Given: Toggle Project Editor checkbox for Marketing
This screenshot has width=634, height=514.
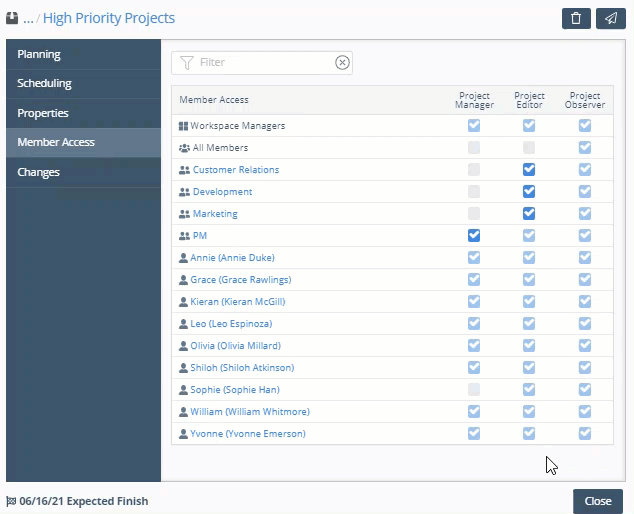Looking at the screenshot, I should pyautogui.click(x=529, y=214).
